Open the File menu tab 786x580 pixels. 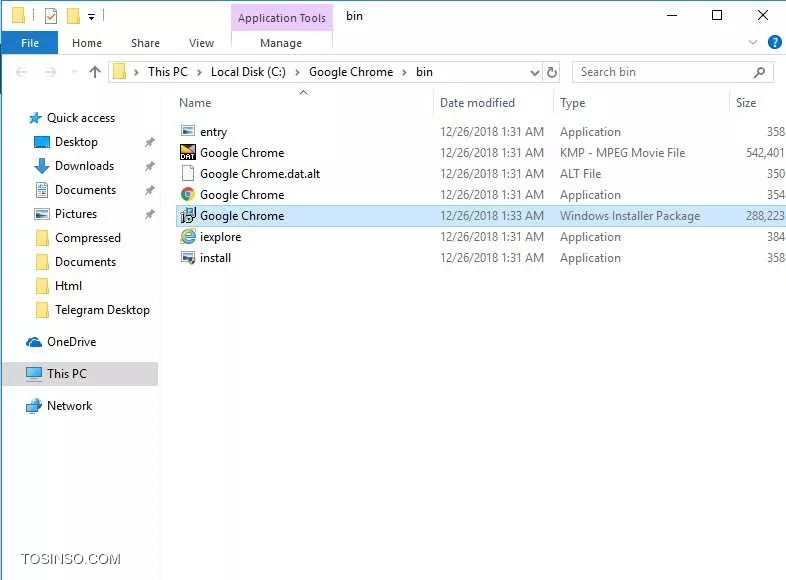[30, 43]
